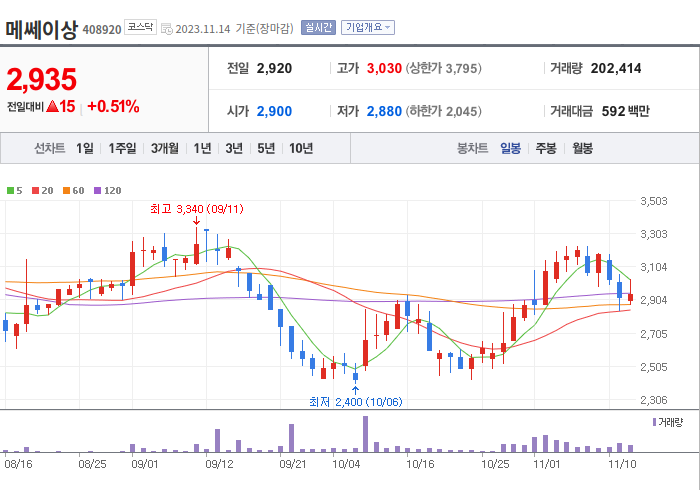Click the 실시간 real-time button
This screenshot has height=490, width=700.
coord(318,28)
